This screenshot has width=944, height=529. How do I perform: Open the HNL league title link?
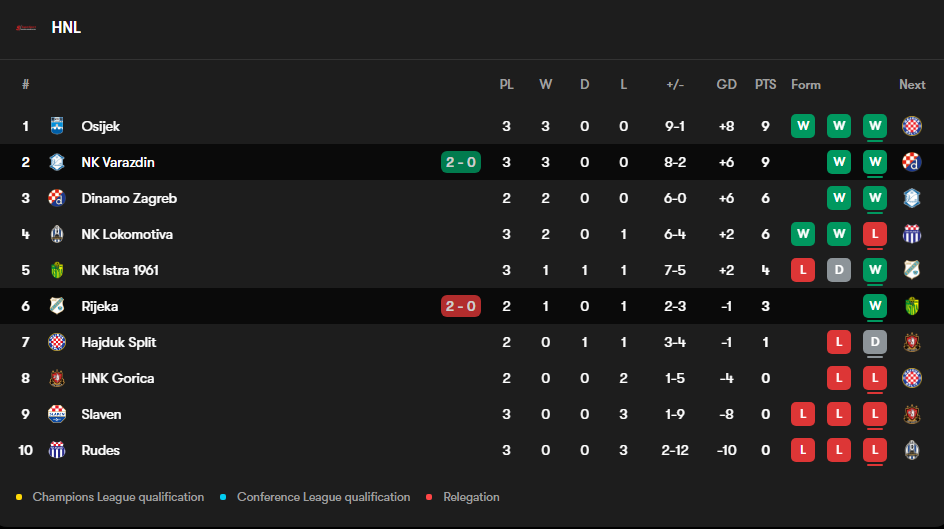click(66, 28)
